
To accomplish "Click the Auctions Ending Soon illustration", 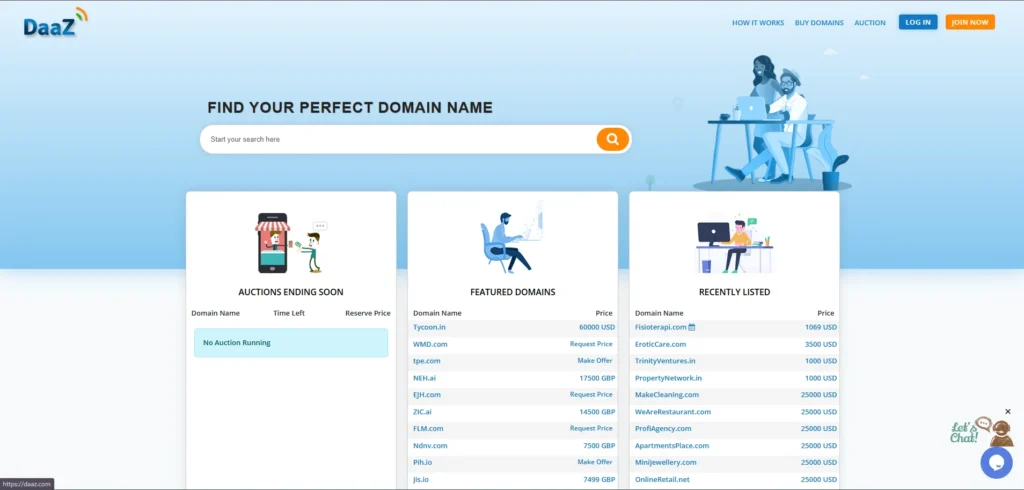I will pyautogui.click(x=291, y=243).
